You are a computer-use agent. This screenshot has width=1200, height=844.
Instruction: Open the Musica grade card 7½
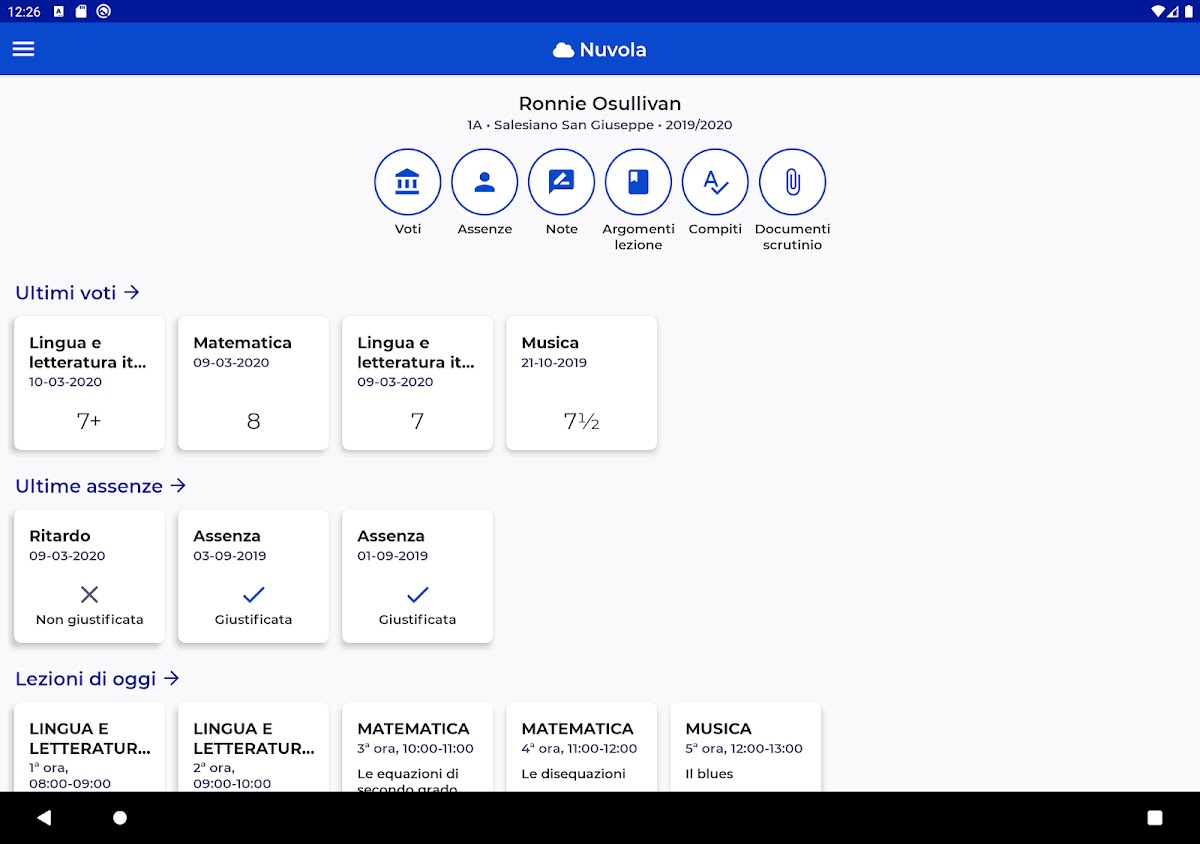[x=581, y=383]
